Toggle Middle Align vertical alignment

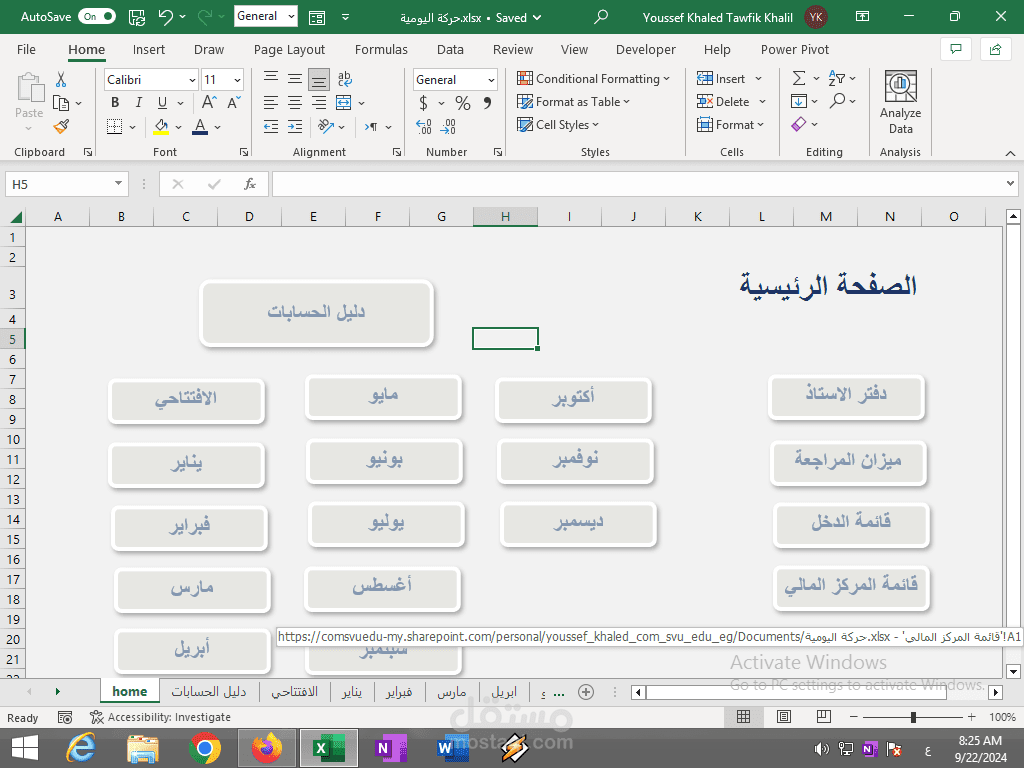(x=295, y=80)
